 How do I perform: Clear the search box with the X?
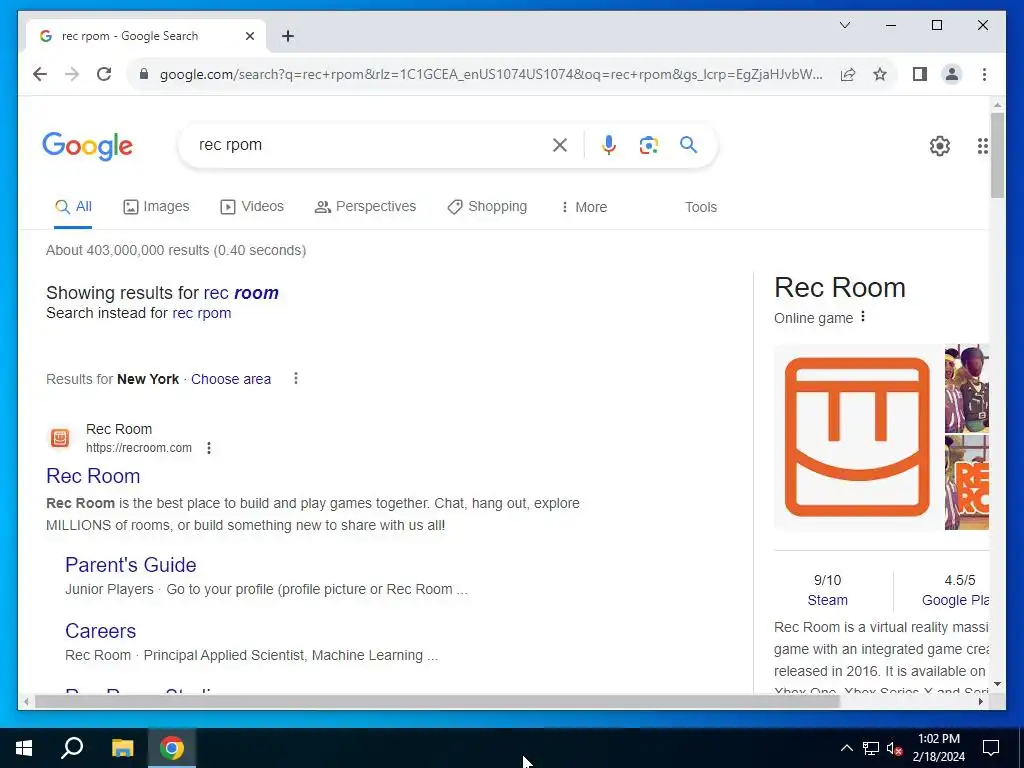coord(560,145)
